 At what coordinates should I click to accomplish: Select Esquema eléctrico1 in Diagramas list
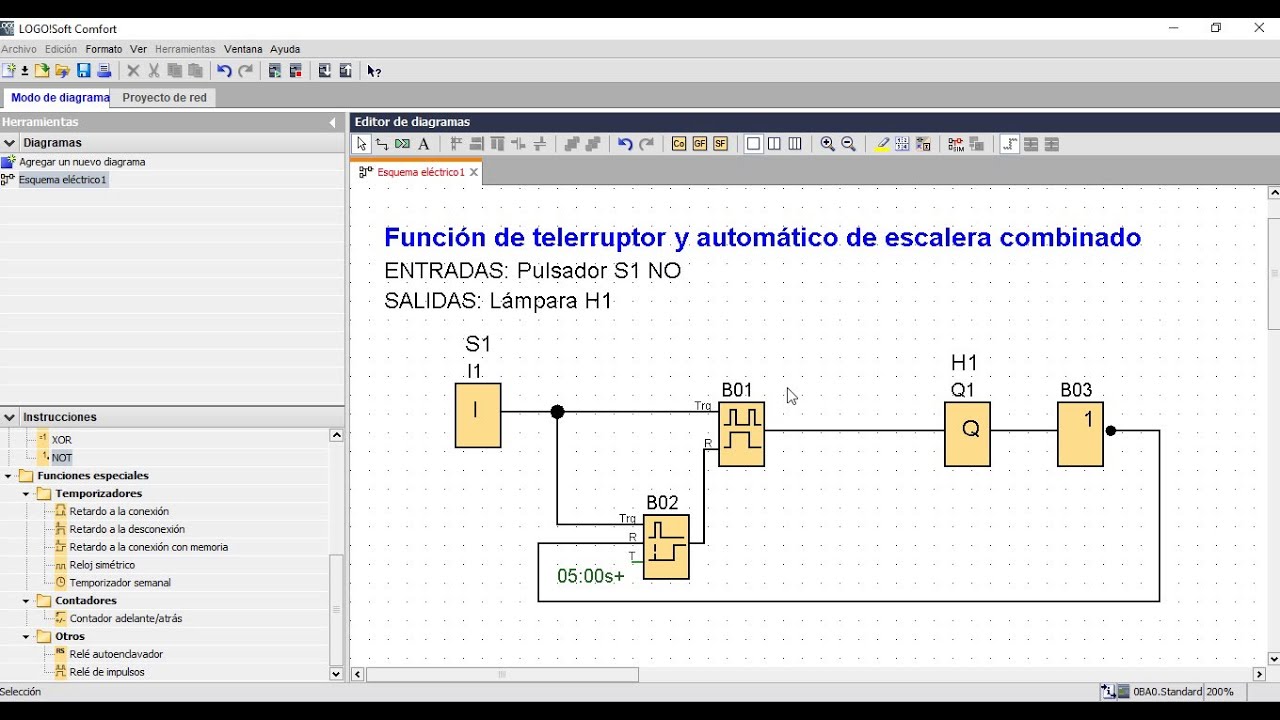[x=62, y=180]
